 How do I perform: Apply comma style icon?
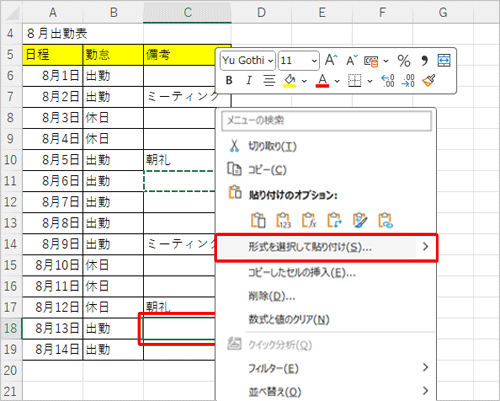coord(424,61)
